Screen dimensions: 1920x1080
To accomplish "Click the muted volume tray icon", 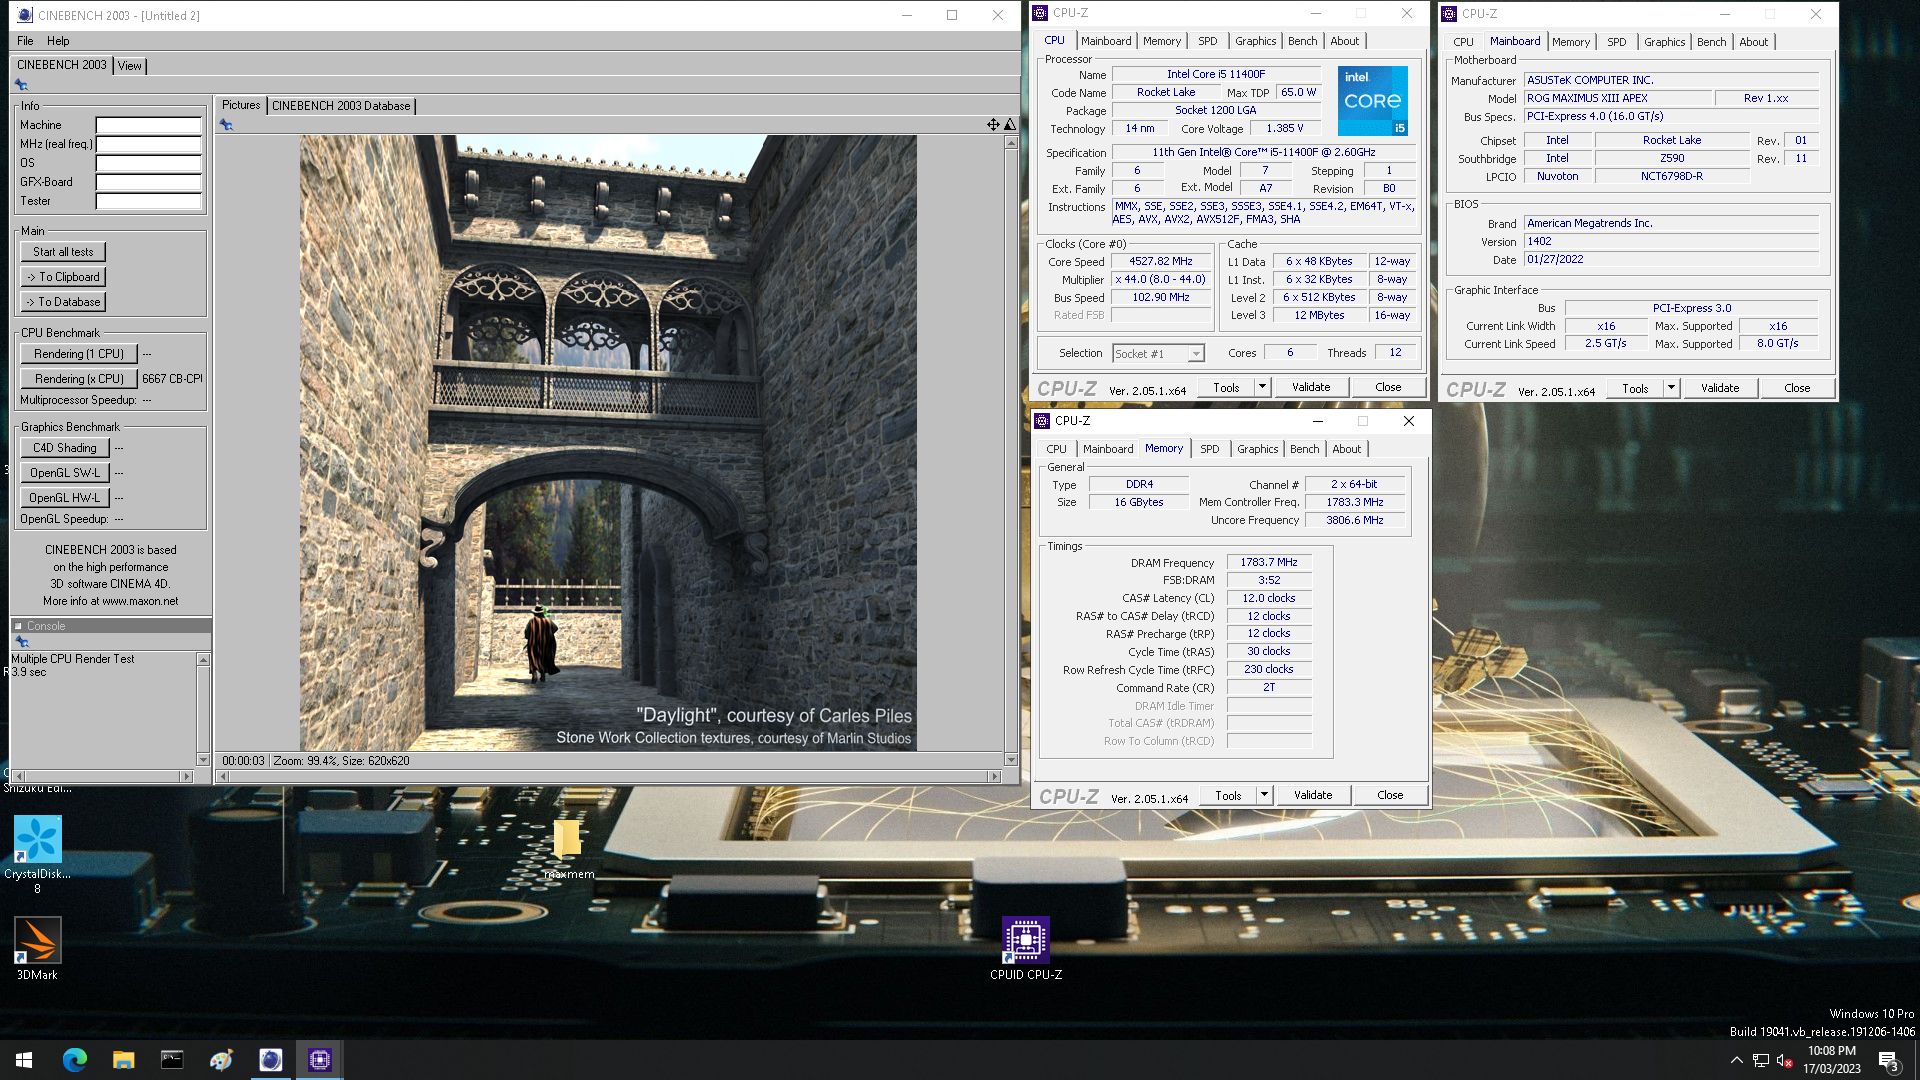I will 1783,1060.
